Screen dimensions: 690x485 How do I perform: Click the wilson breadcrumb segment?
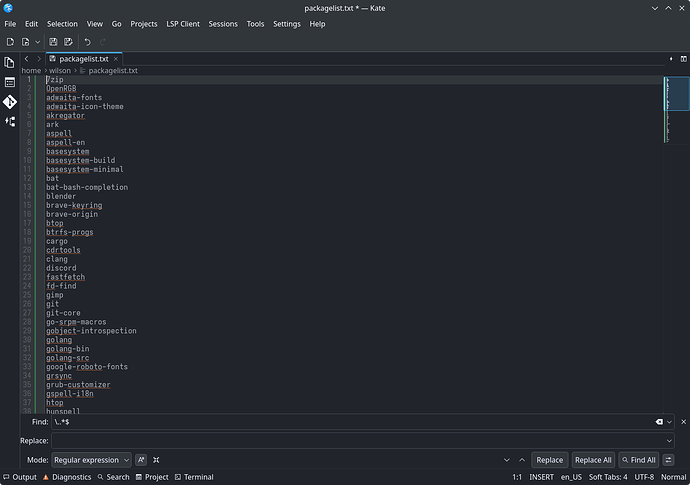pos(60,70)
